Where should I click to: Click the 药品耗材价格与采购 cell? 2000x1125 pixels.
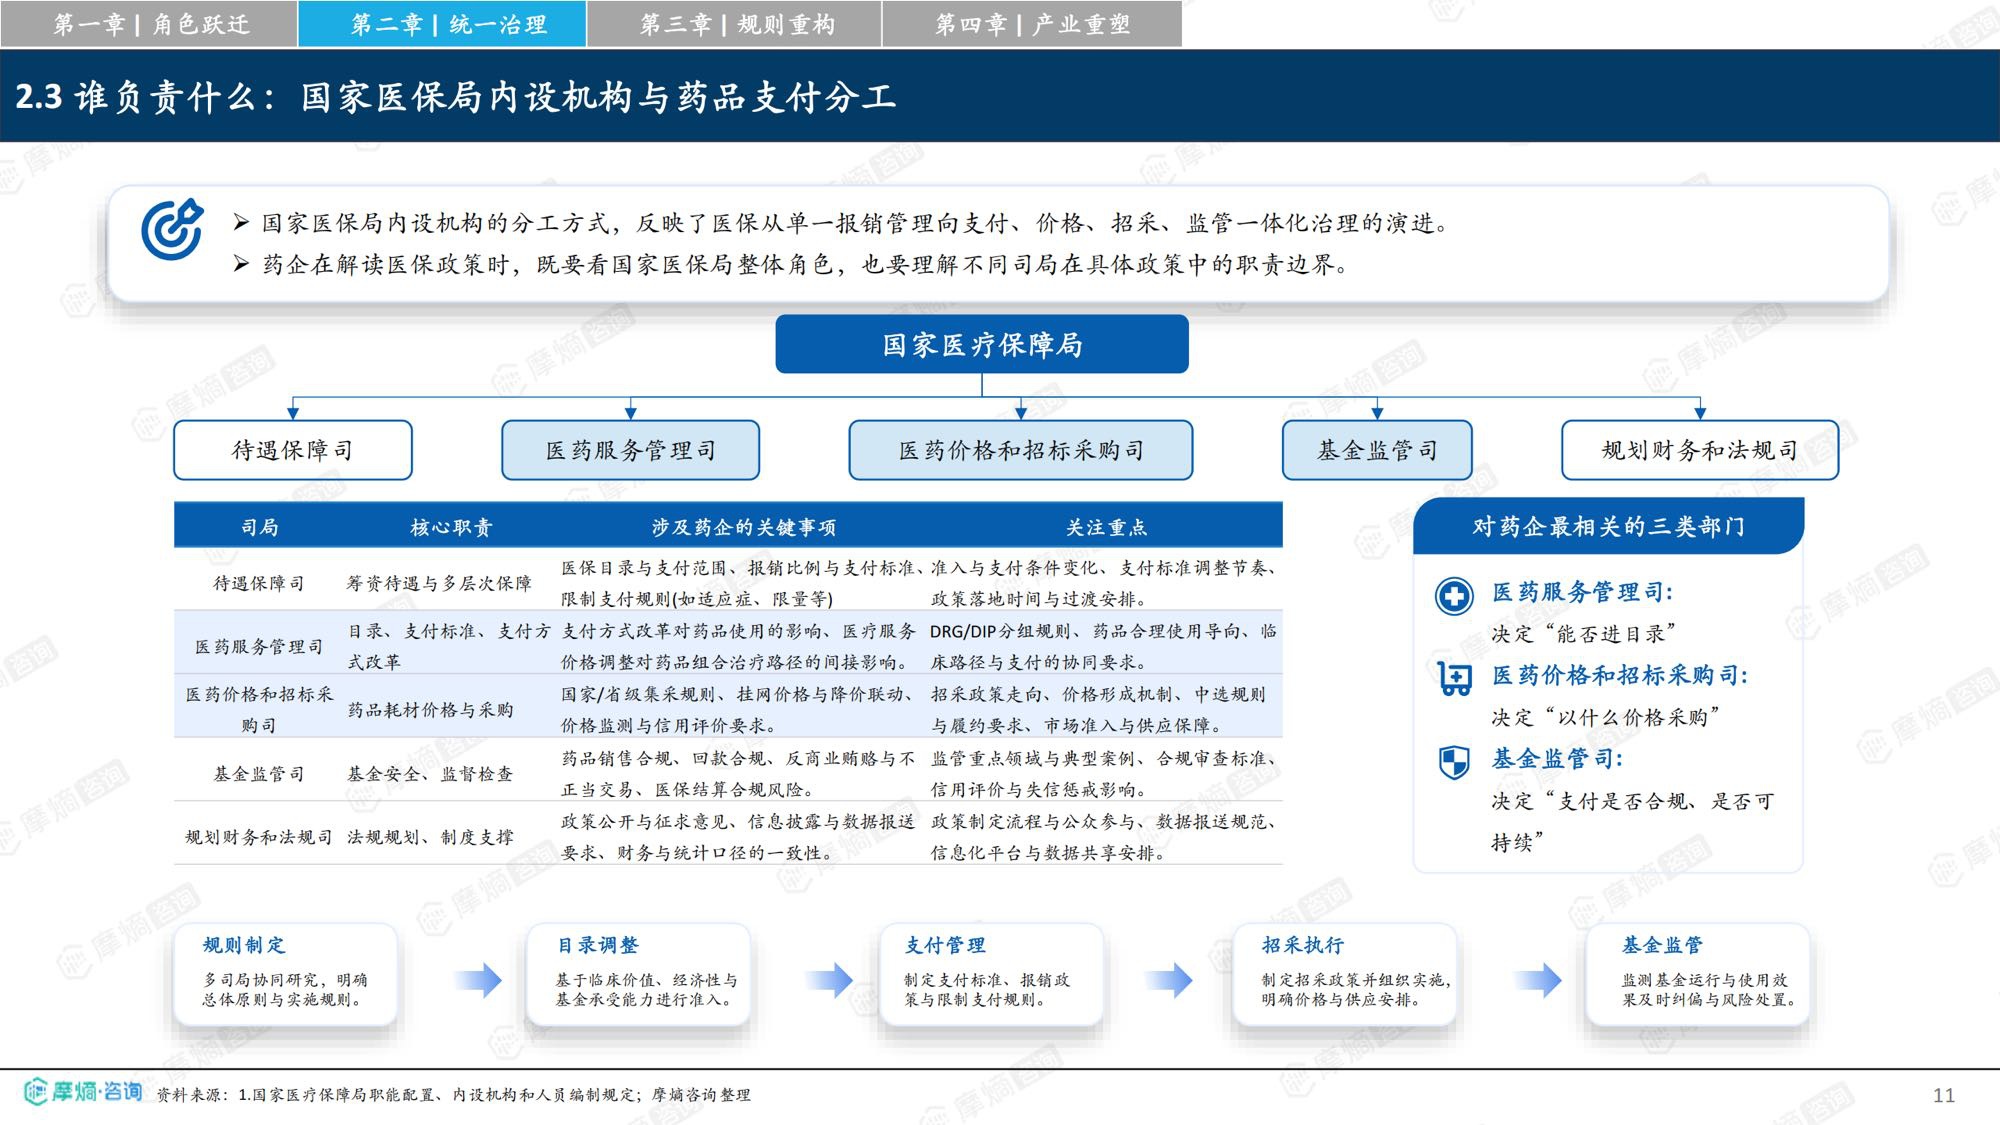click(x=430, y=709)
